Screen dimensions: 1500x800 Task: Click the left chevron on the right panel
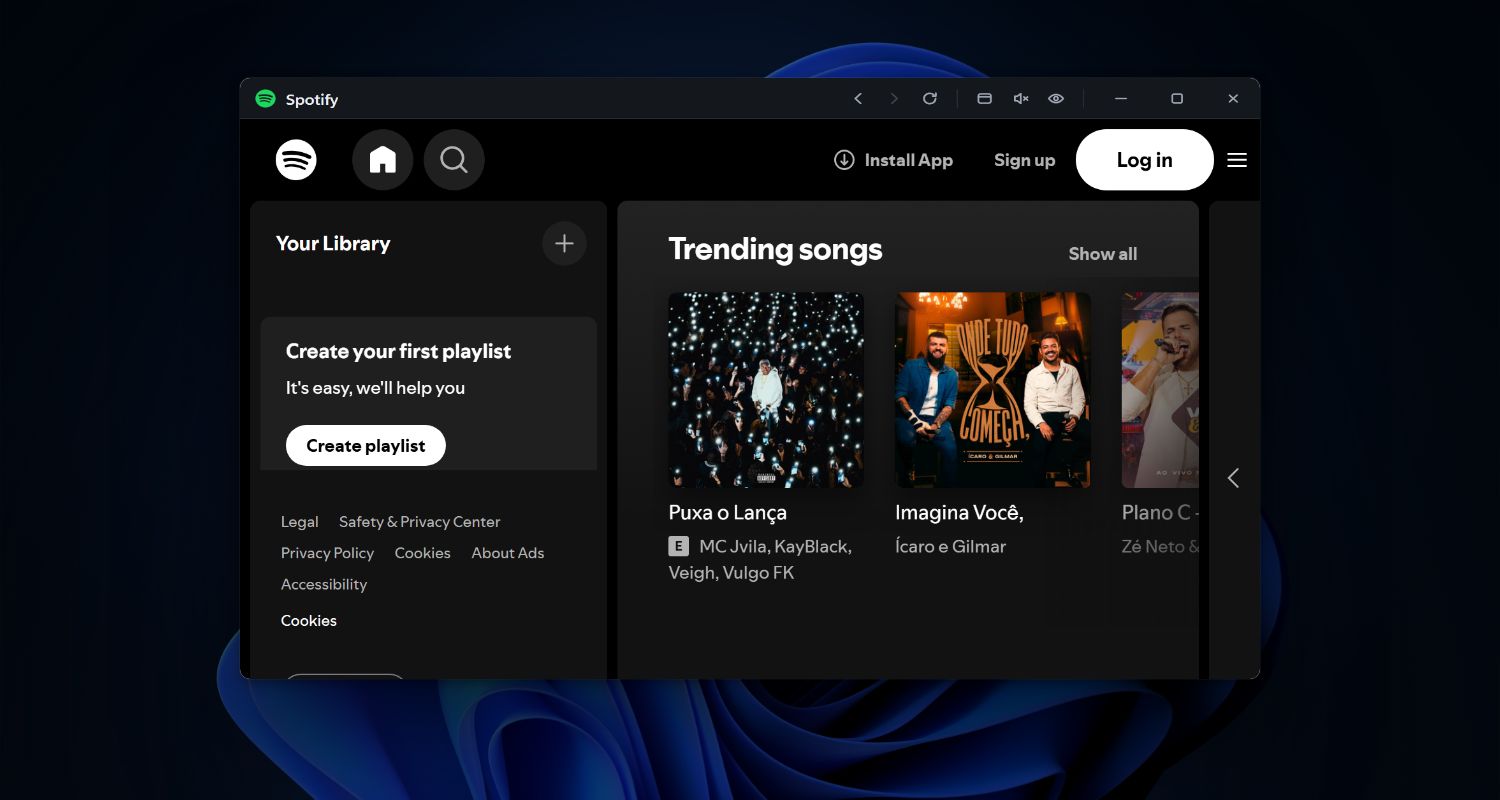1233,478
